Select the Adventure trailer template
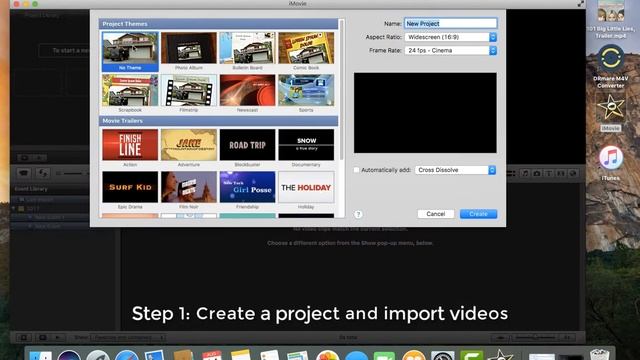 click(189, 145)
